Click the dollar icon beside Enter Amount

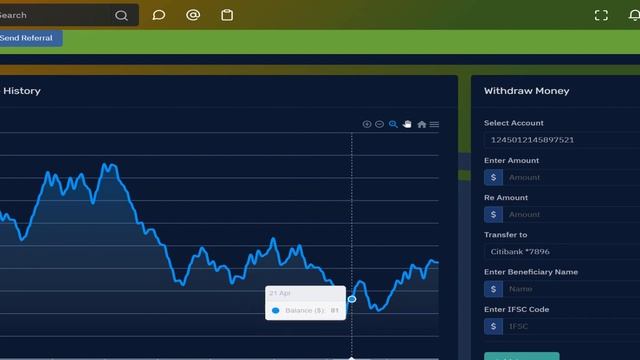(493, 178)
